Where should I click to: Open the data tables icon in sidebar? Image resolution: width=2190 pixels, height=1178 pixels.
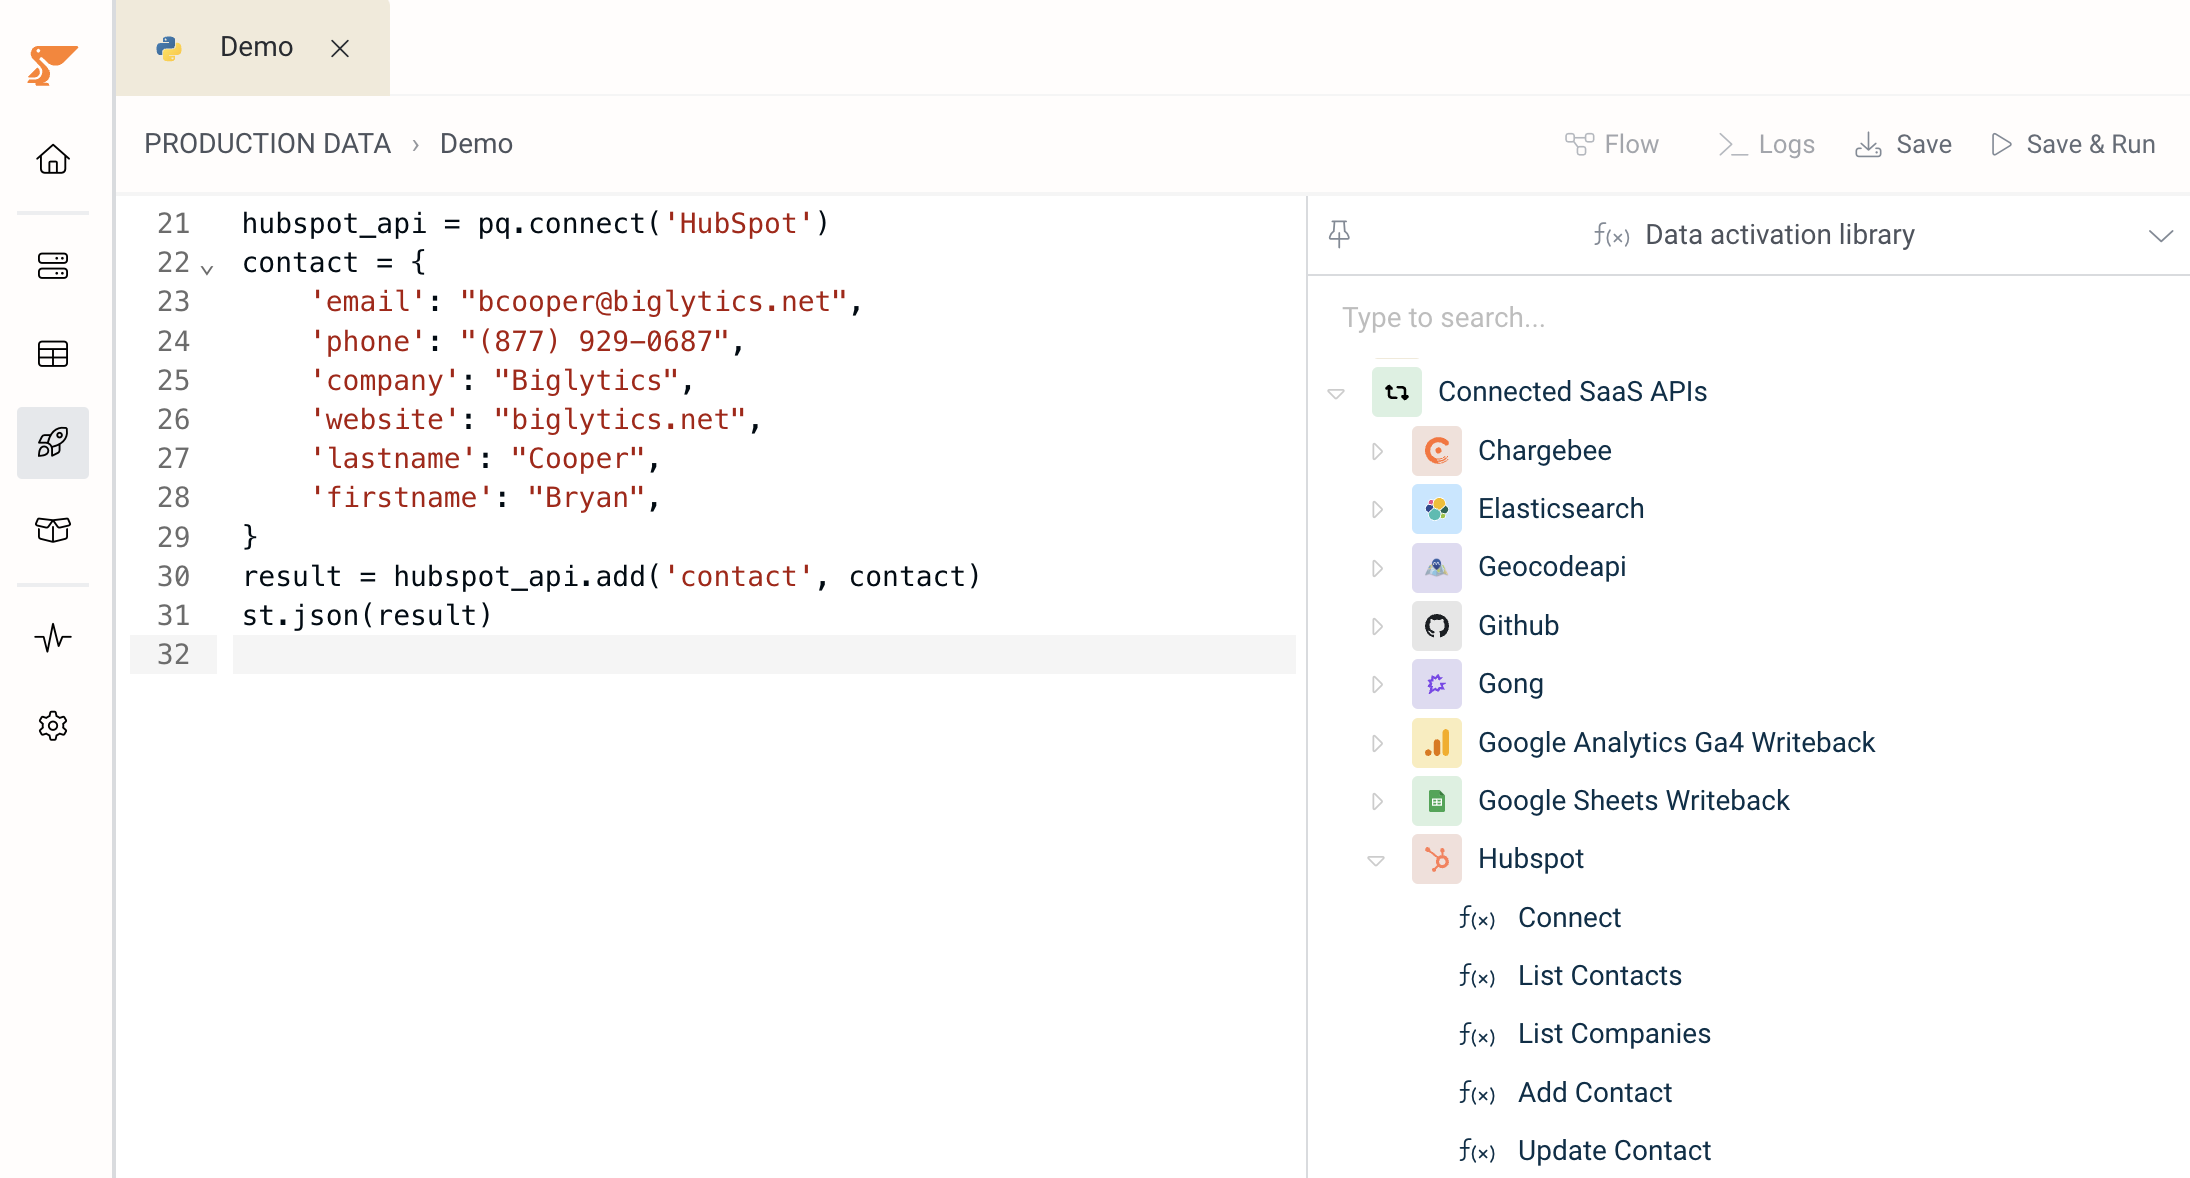pyautogui.click(x=53, y=354)
